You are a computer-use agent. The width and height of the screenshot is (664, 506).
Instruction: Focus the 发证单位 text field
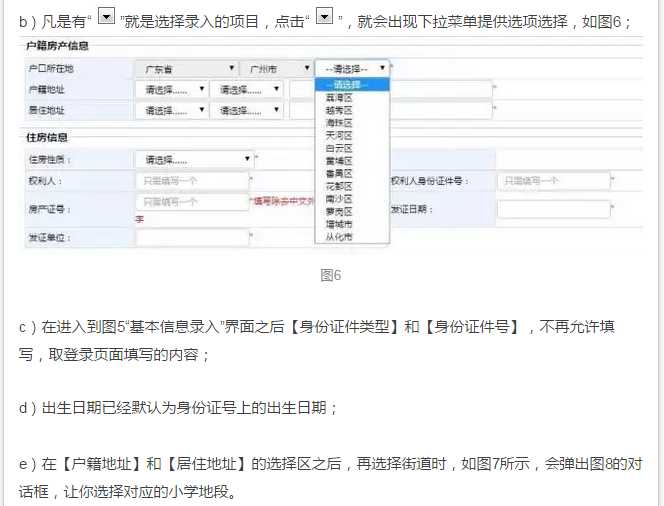tap(192, 238)
